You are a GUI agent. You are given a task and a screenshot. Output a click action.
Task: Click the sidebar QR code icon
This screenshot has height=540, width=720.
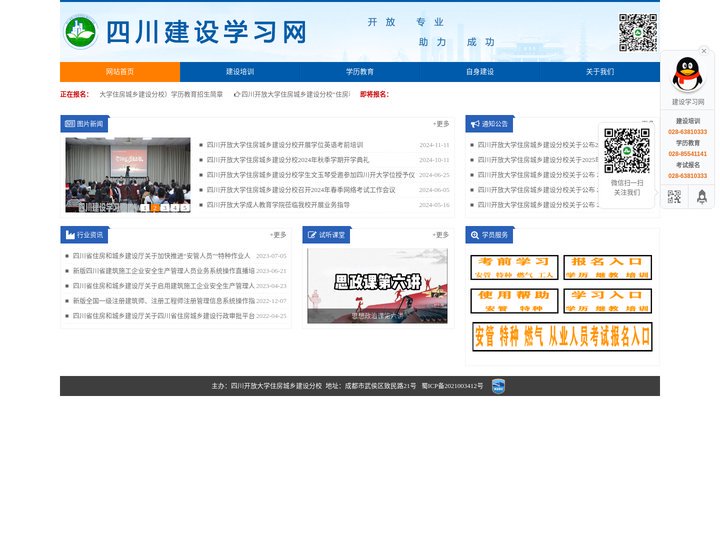[x=674, y=197]
